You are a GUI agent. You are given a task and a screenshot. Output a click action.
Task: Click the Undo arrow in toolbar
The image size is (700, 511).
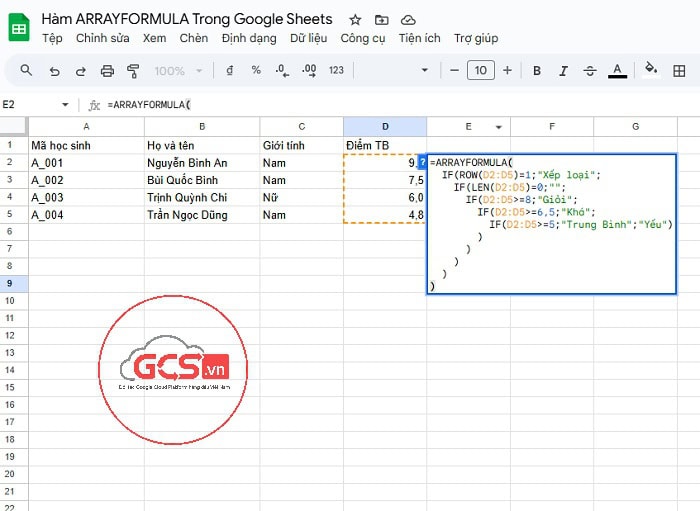click(x=54, y=71)
